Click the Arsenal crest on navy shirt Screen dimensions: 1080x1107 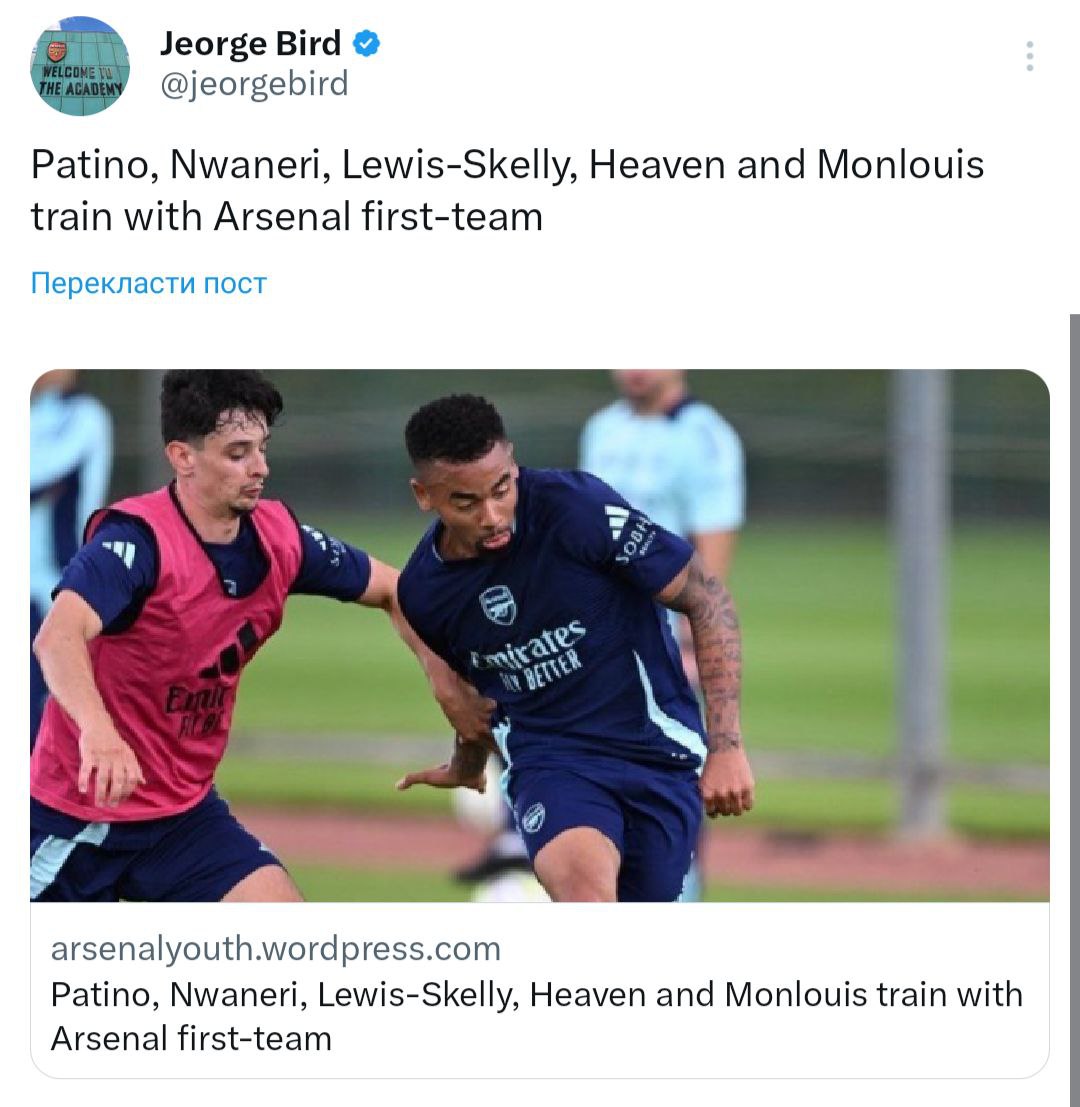click(498, 604)
